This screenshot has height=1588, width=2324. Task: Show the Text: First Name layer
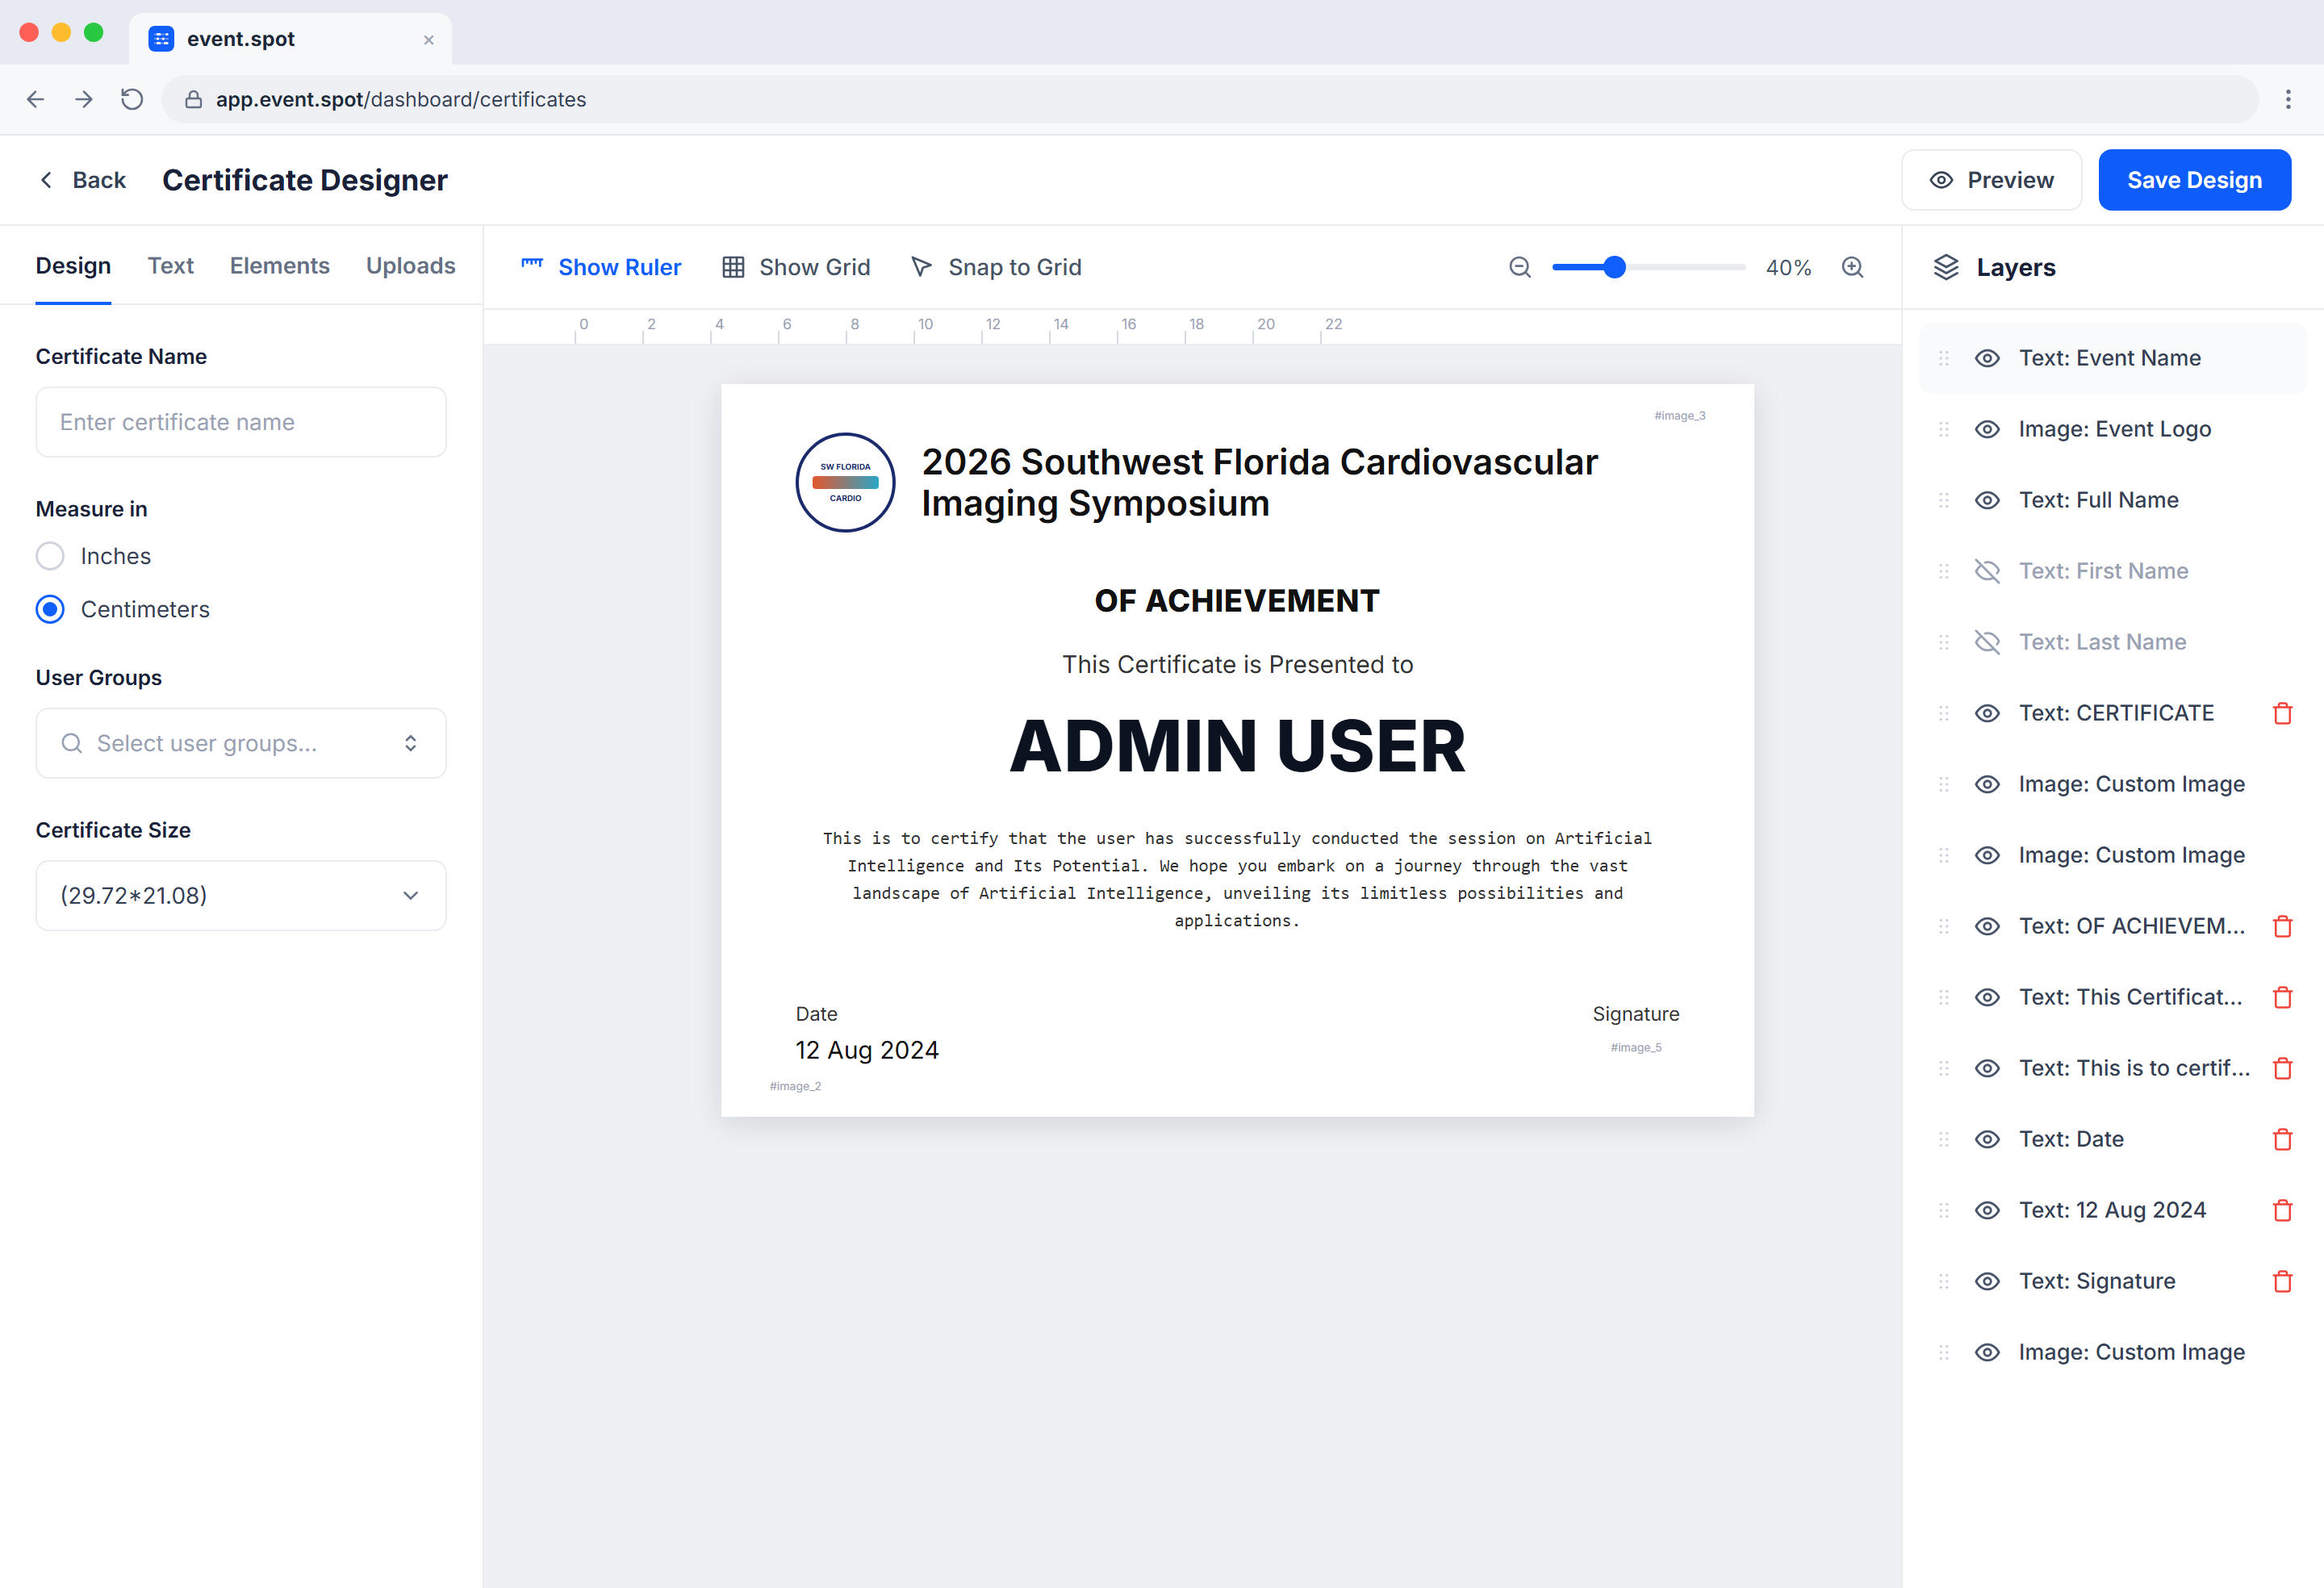1987,571
